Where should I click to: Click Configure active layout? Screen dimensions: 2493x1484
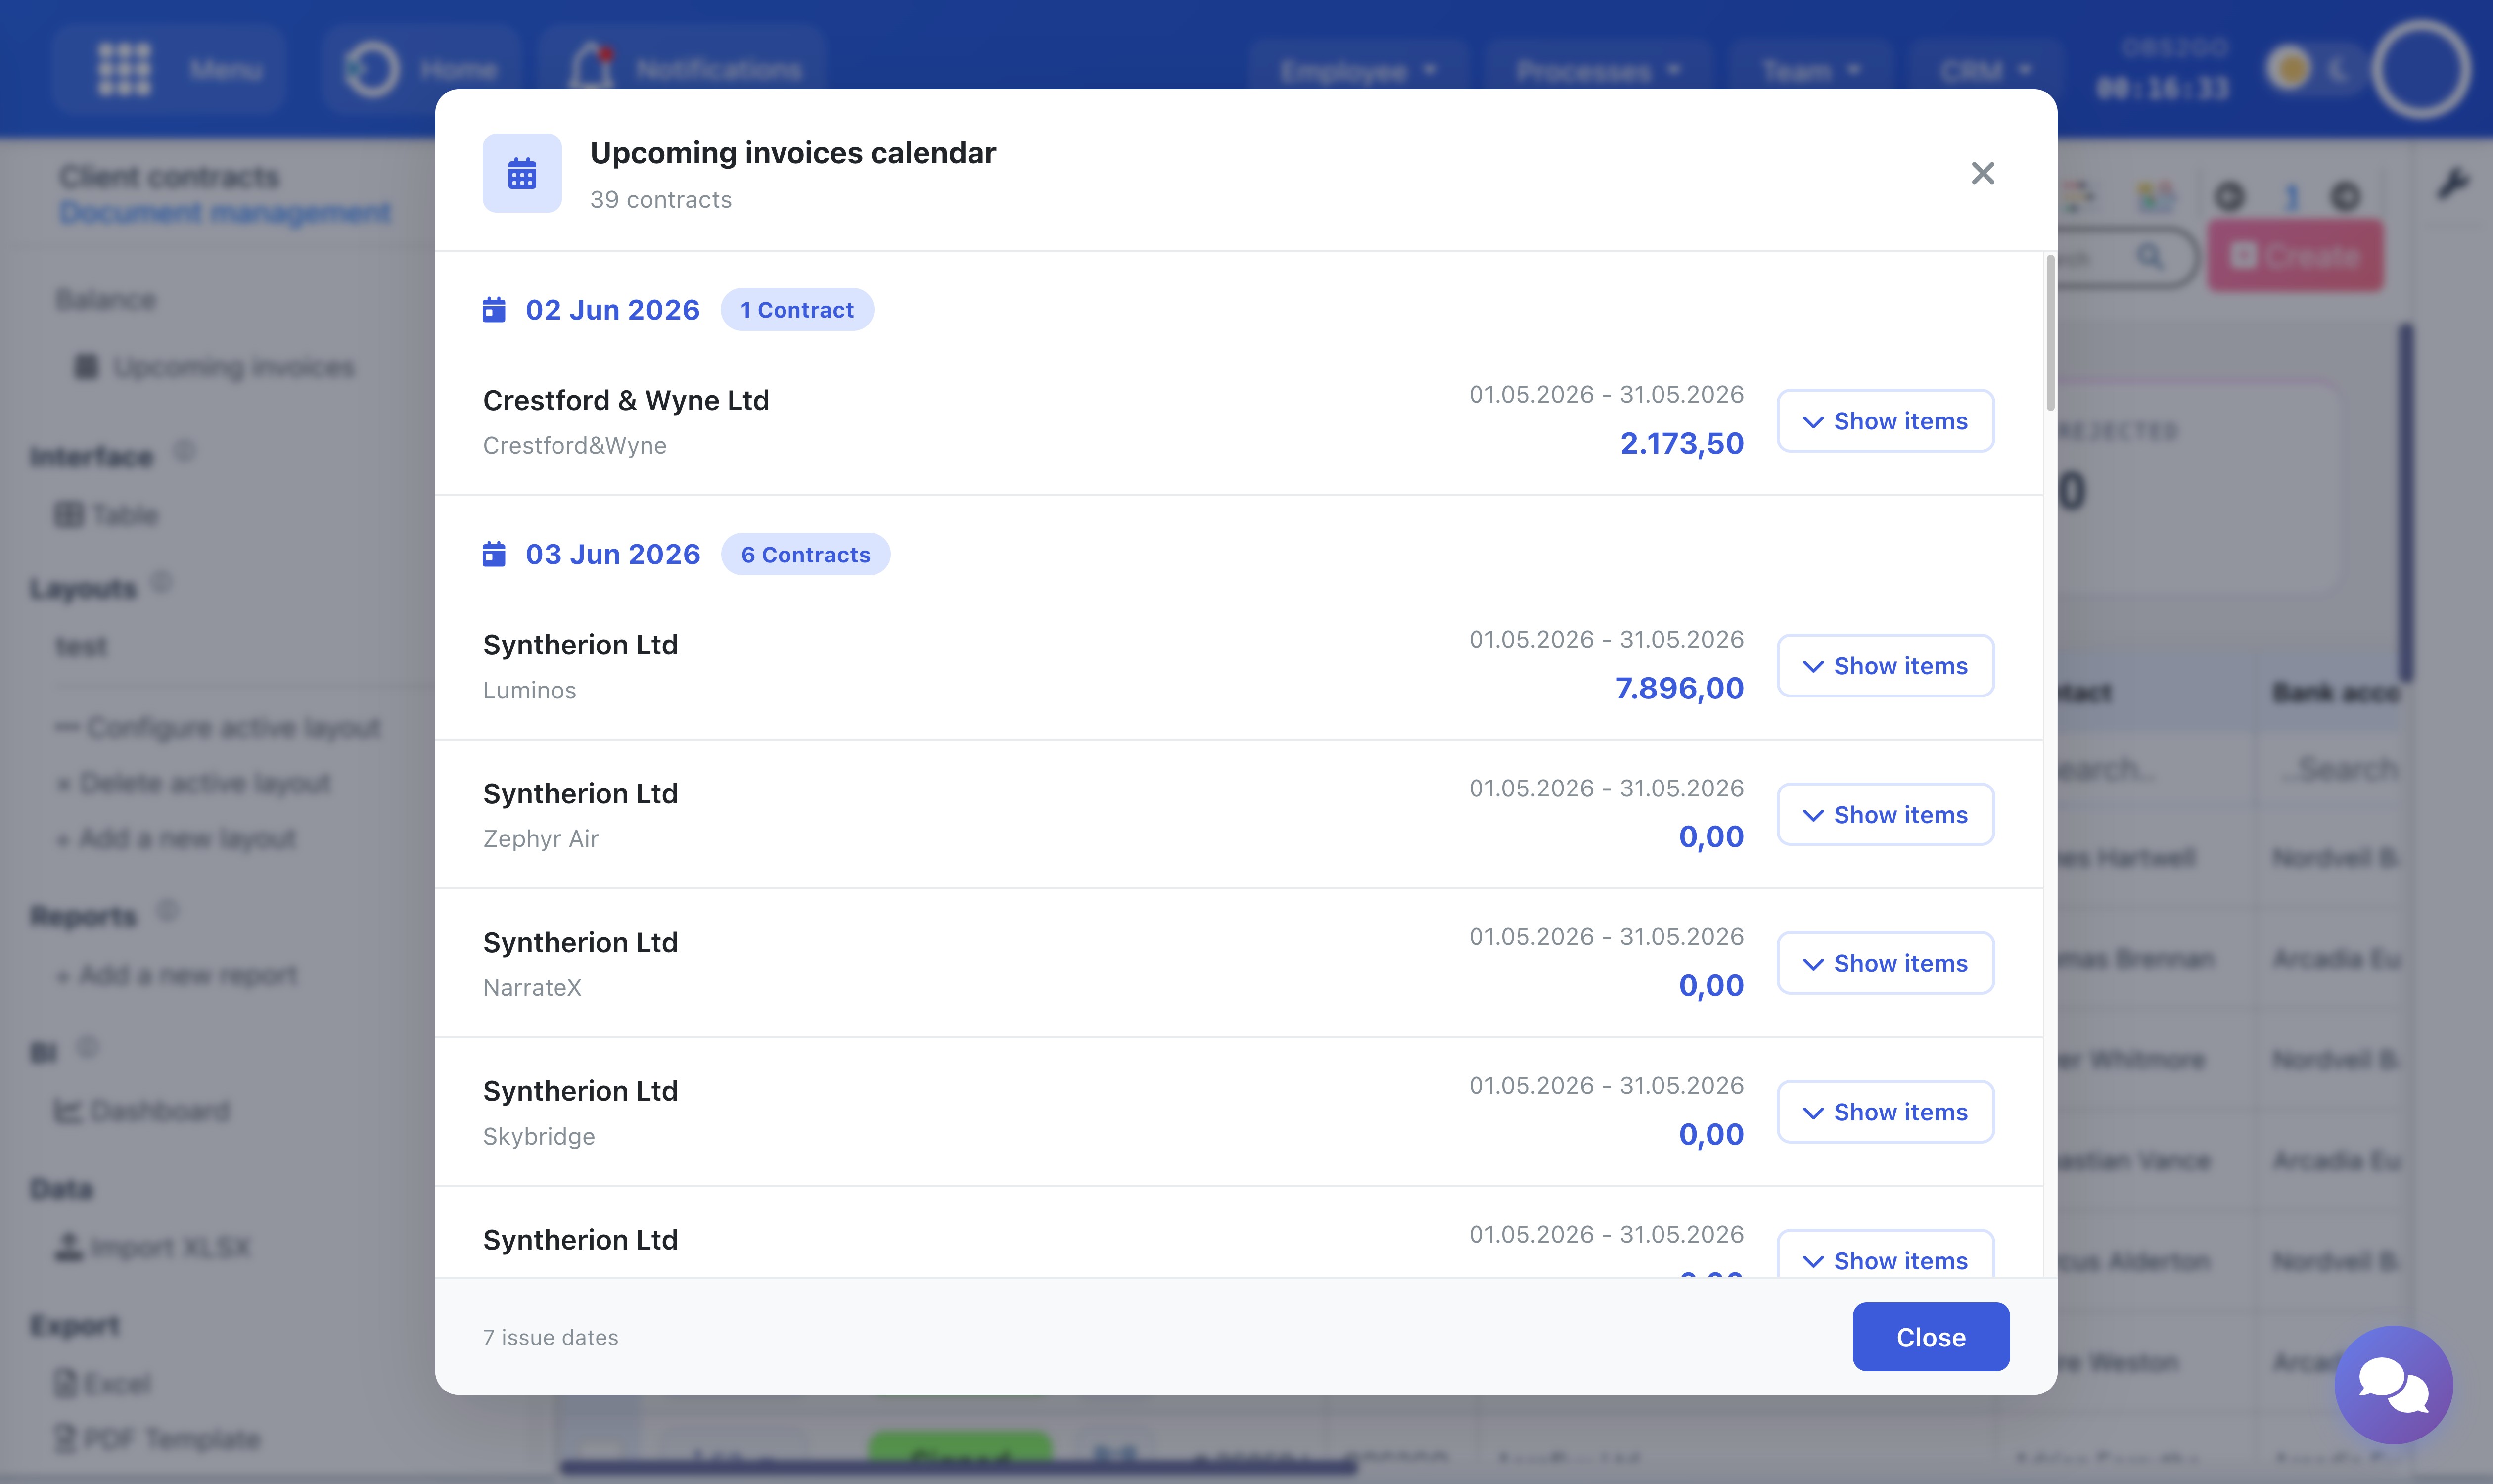[218, 727]
